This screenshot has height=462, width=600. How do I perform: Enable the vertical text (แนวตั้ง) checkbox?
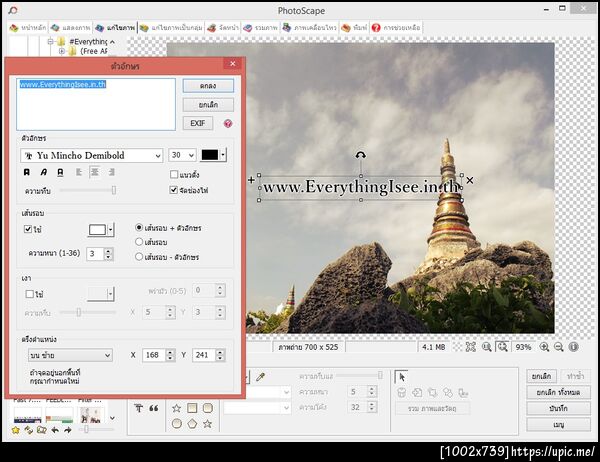(174, 175)
